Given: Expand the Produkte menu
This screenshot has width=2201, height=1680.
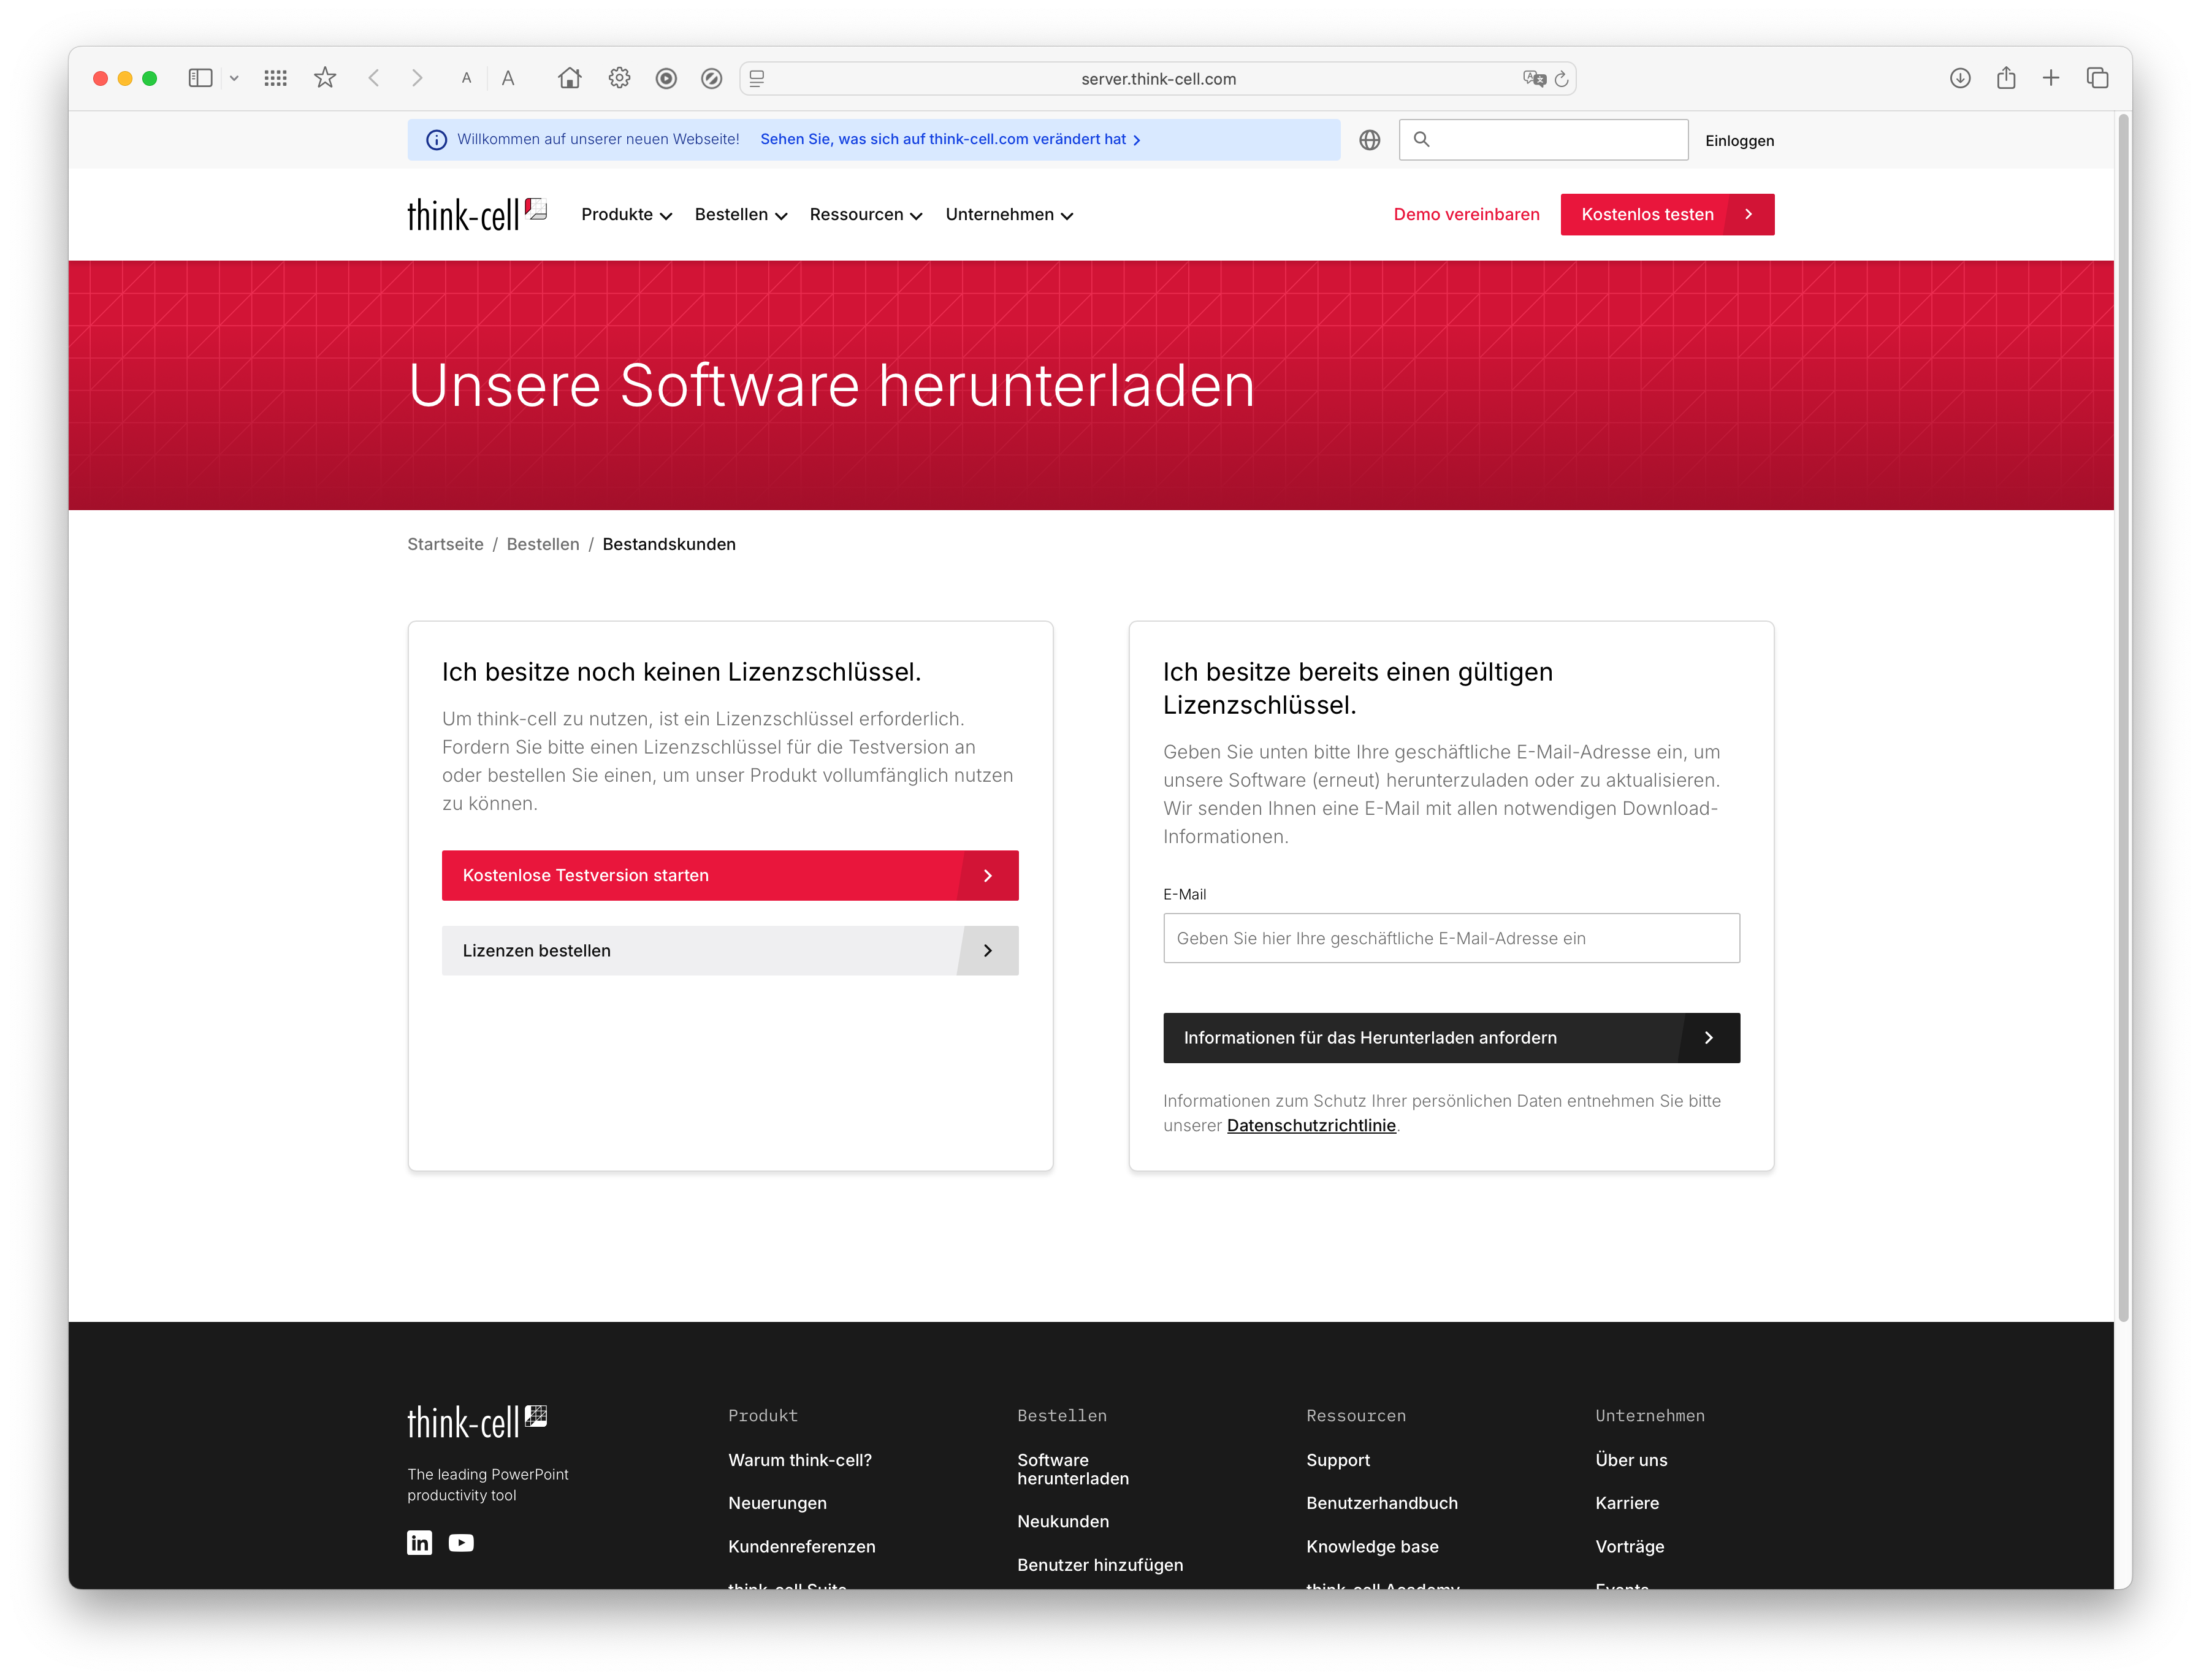Looking at the screenshot, I should 627,214.
